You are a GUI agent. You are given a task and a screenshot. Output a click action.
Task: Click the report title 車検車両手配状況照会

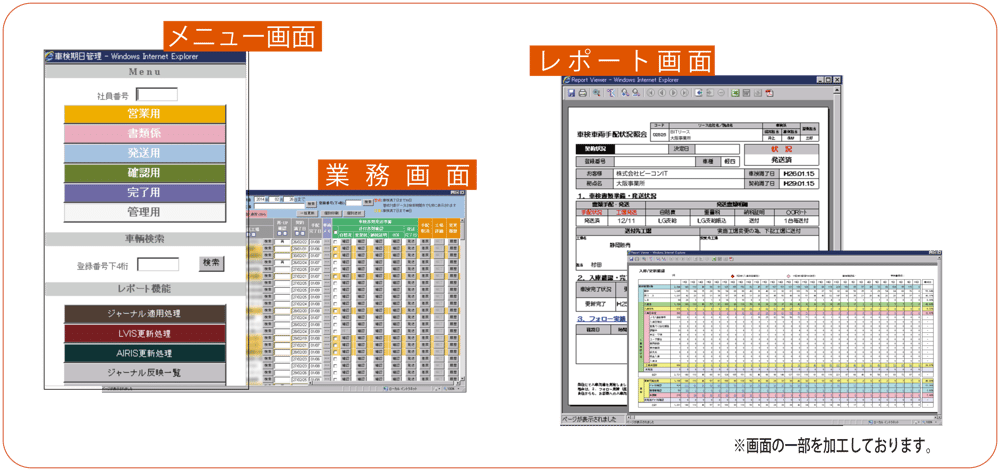click(612, 134)
